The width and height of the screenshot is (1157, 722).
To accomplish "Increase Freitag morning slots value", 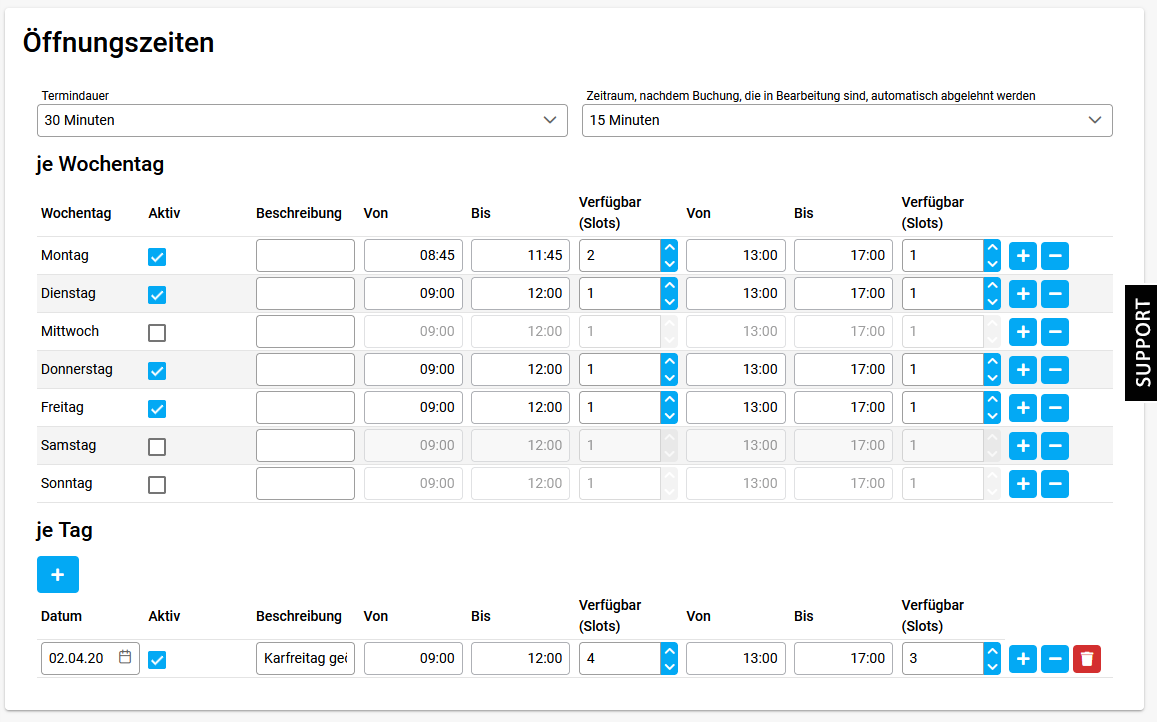I will (669, 399).
